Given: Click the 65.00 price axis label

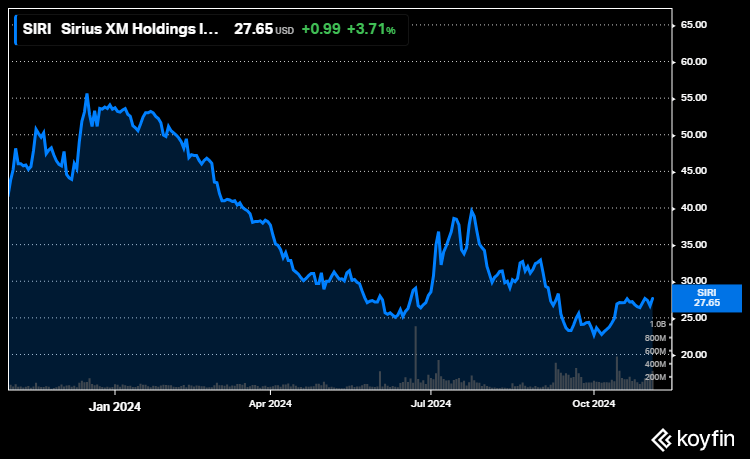Looking at the screenshot, I should pyautogui.click(x=694, y=24).
